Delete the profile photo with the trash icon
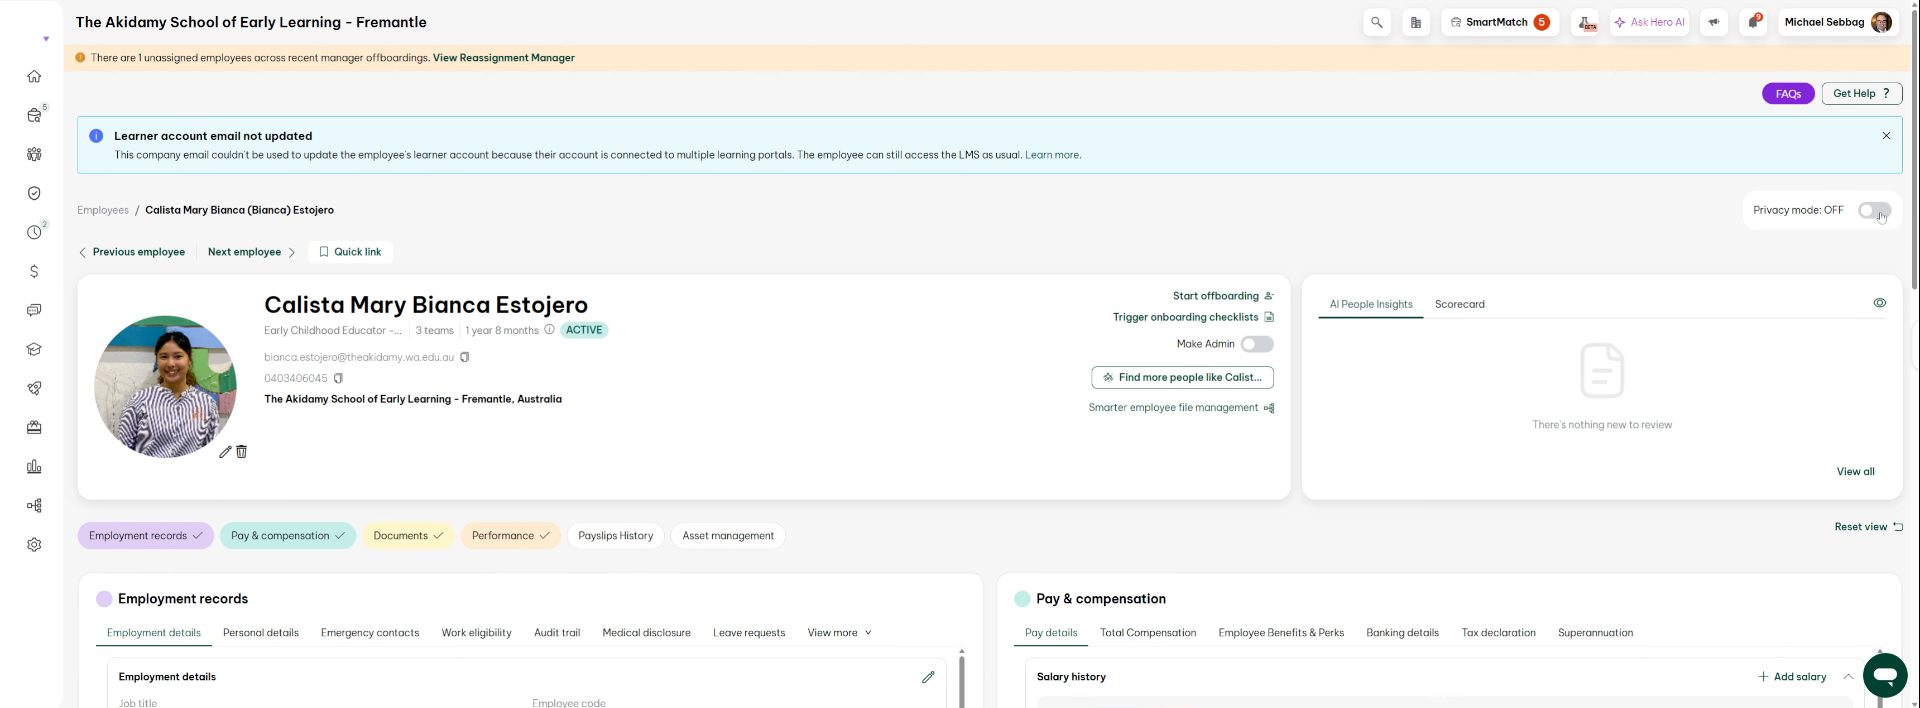Viewport: 1920px width, 708px height. (241, 452)
